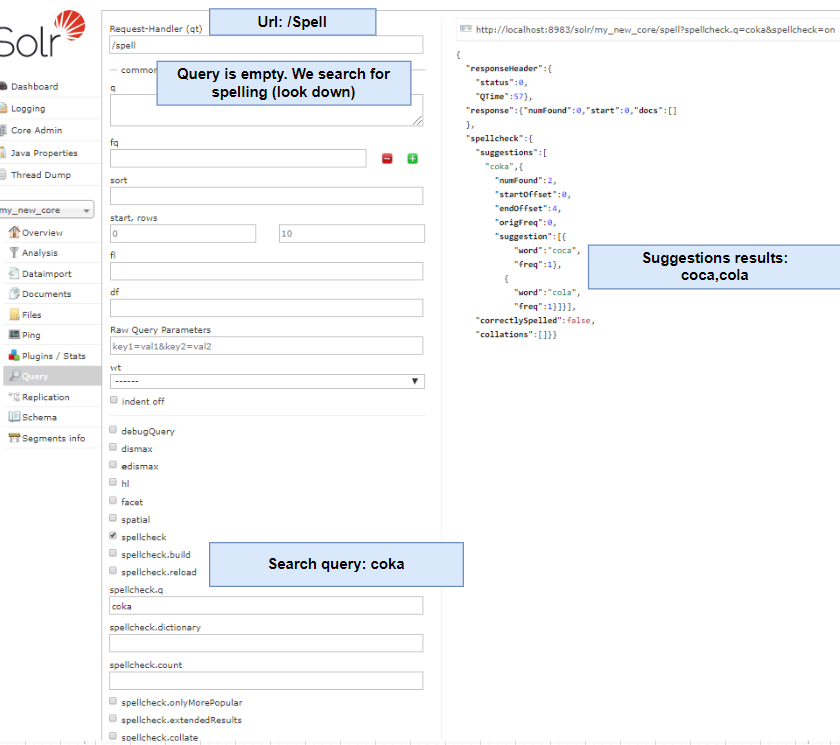Image resolution: width=840 pixels, height=745 pixels.
Task: Enable the hl highlighting checkbox
Action: coord(113,482)
